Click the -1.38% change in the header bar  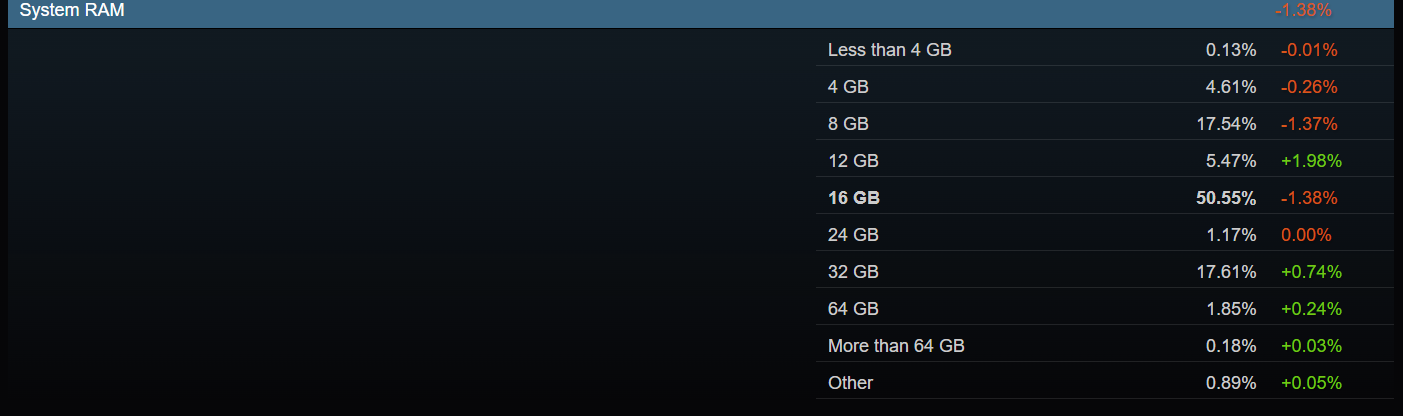1303,11
